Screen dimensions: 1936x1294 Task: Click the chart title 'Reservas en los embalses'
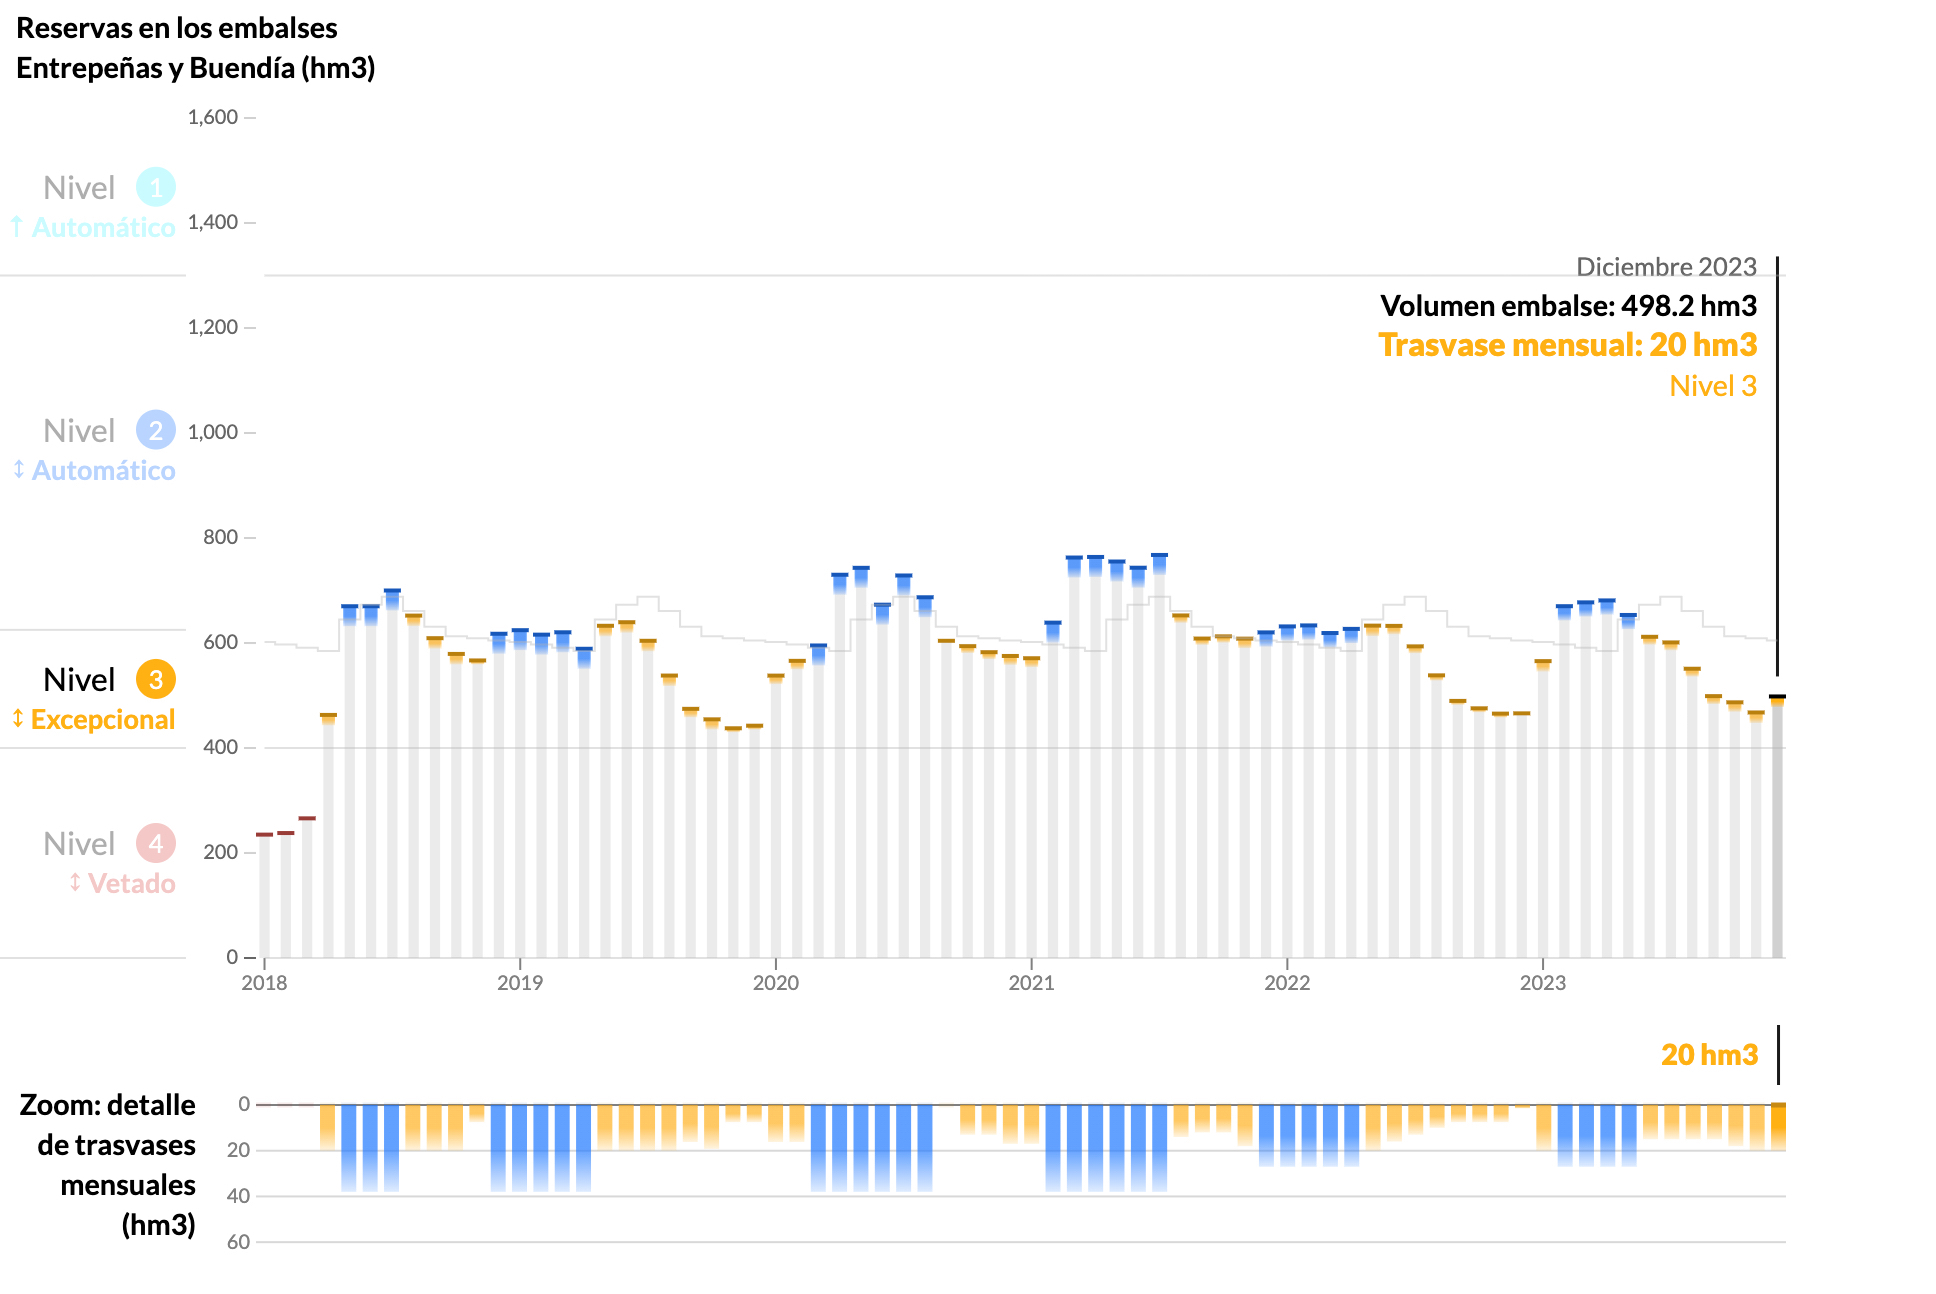(177, 28)
